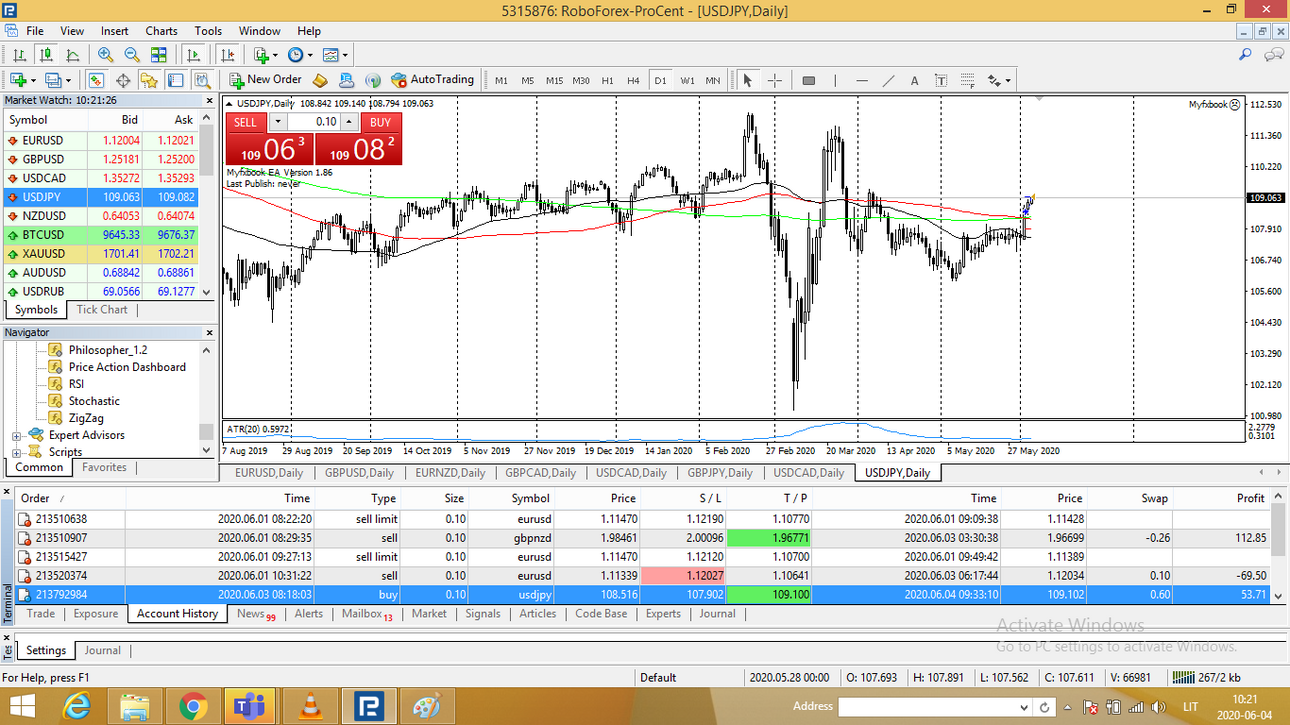Switch chart to bar chart mode
This screenshot has height=725, width=1290.
click(x=19, y=55)
